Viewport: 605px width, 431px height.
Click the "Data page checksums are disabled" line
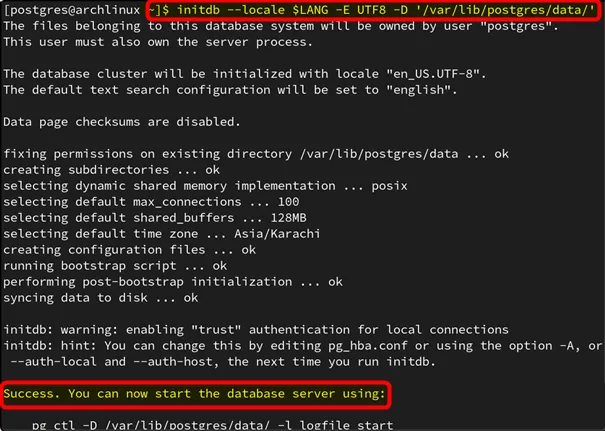(122, 122)
